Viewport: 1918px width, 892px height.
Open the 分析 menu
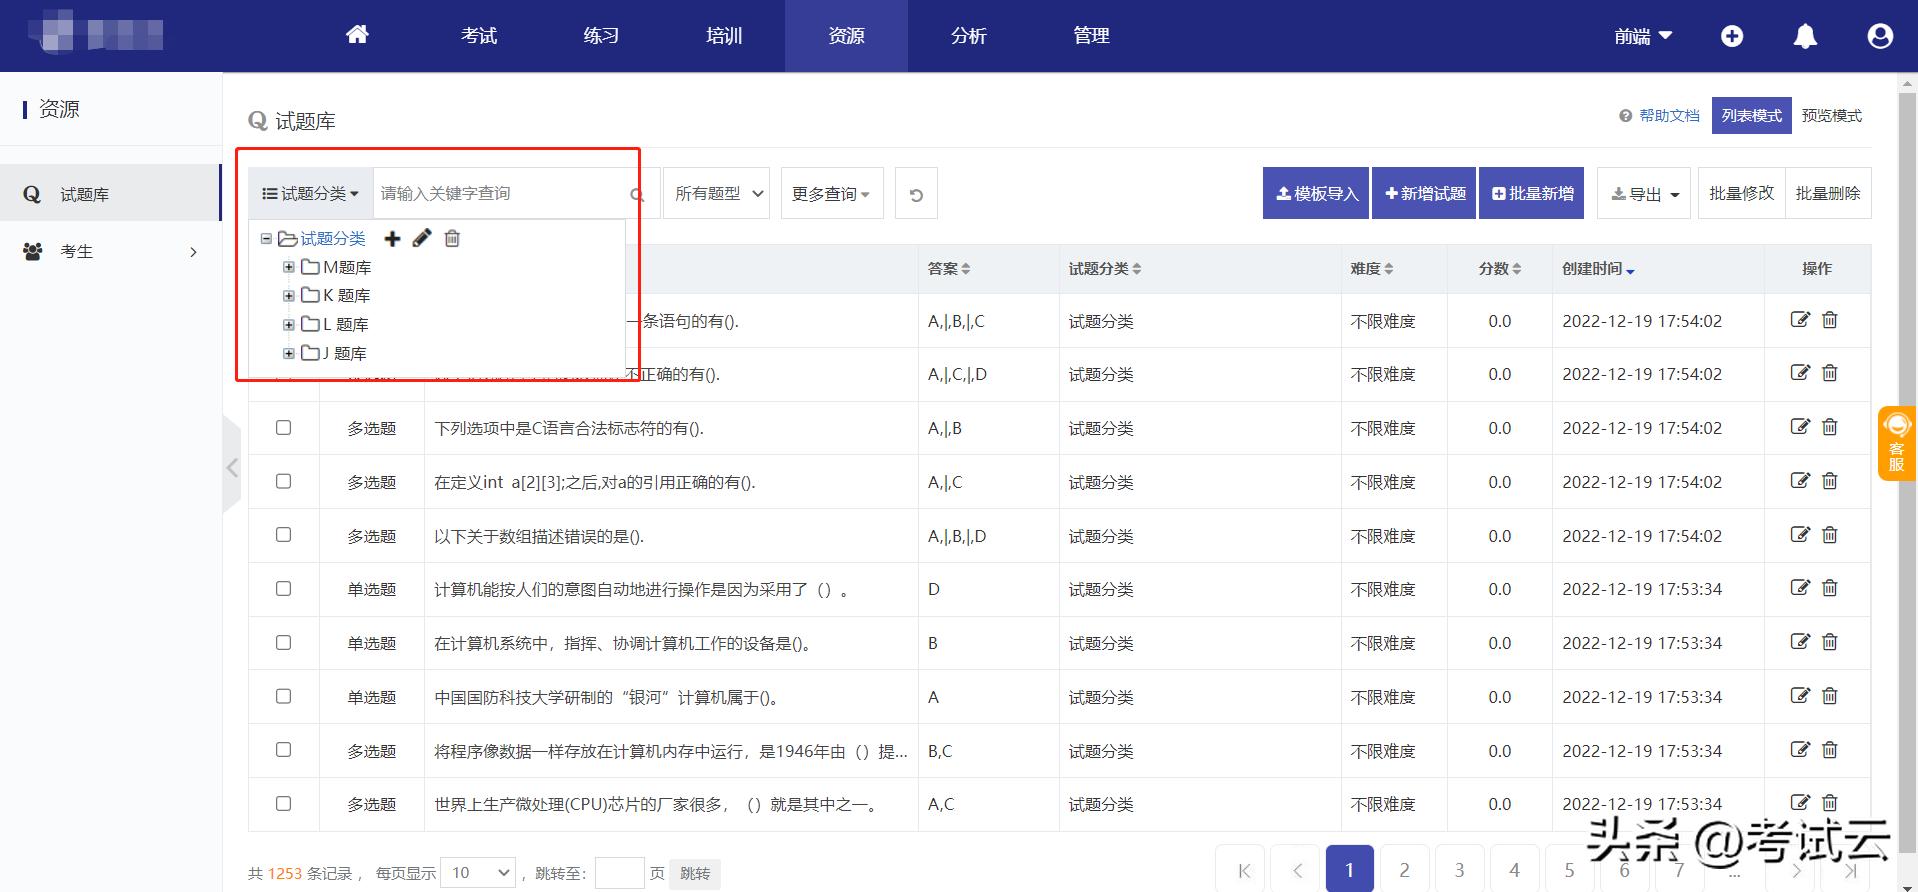[x=969, y=36]
